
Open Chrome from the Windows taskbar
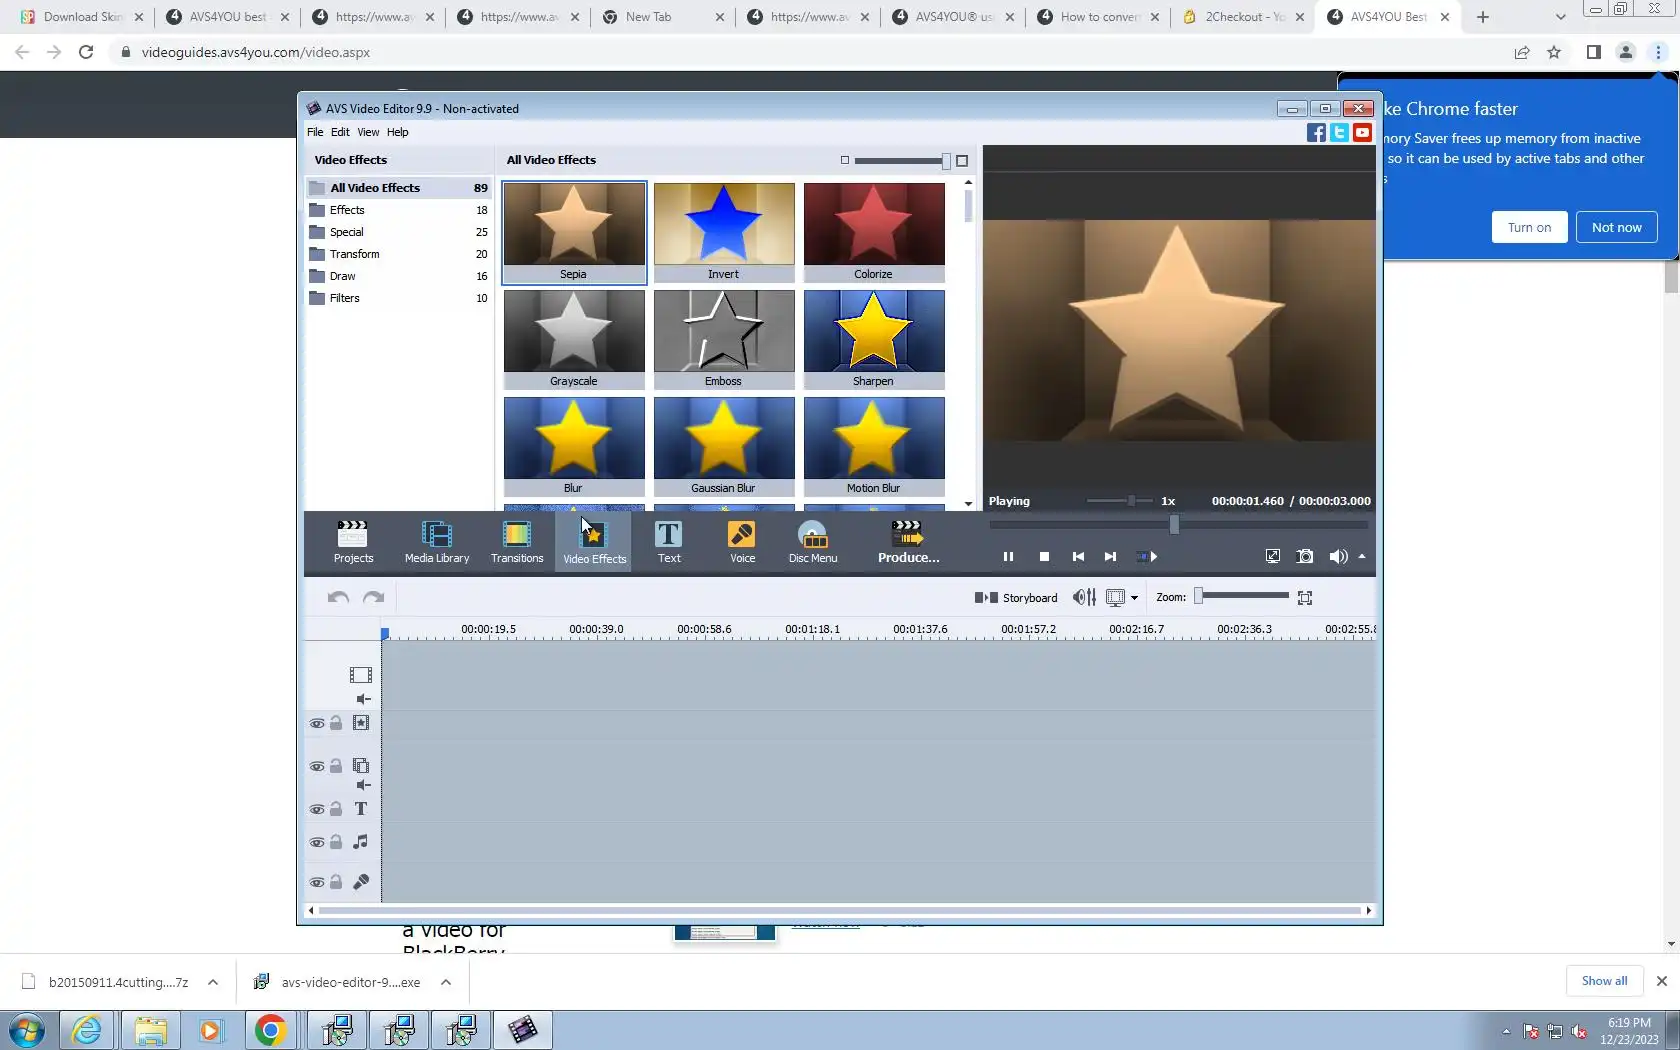(x=270, y=1030)
